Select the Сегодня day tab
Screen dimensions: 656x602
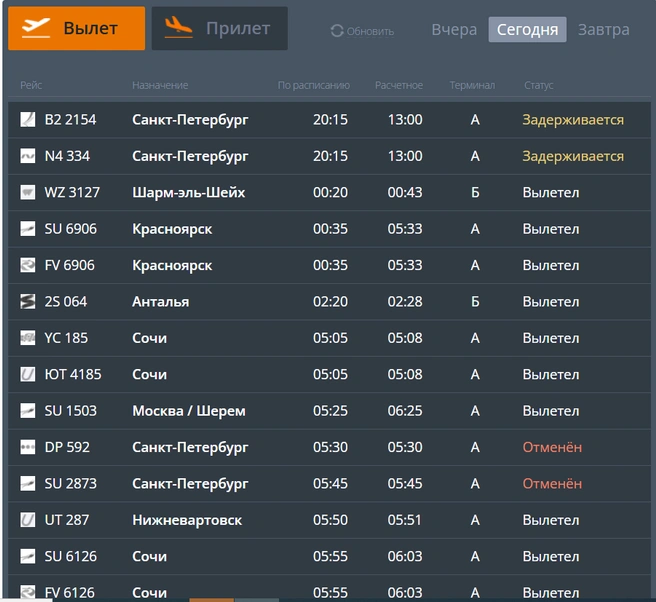coord(528,30)
